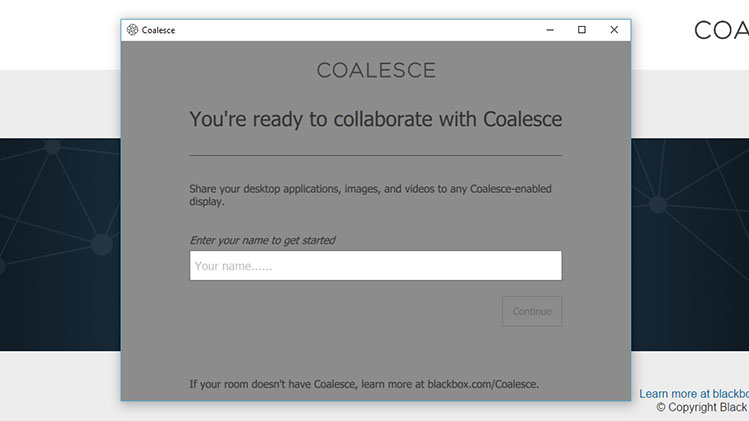The image size is (749, 421).
Task: Click the dark network banner left of dialog
Action: click(x=60, y=245)
